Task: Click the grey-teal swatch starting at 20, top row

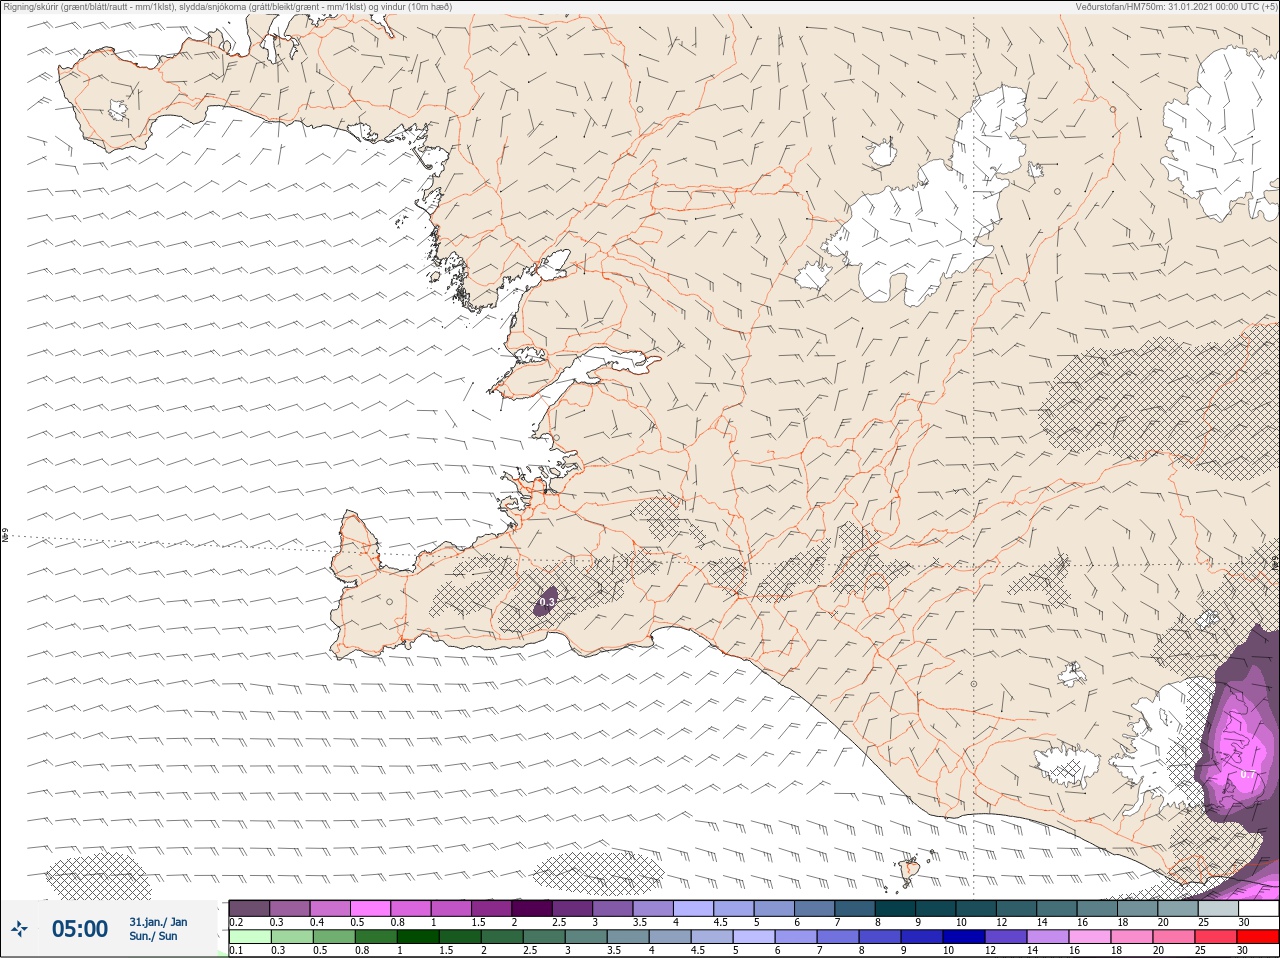Action: [x=1177, y=908]
